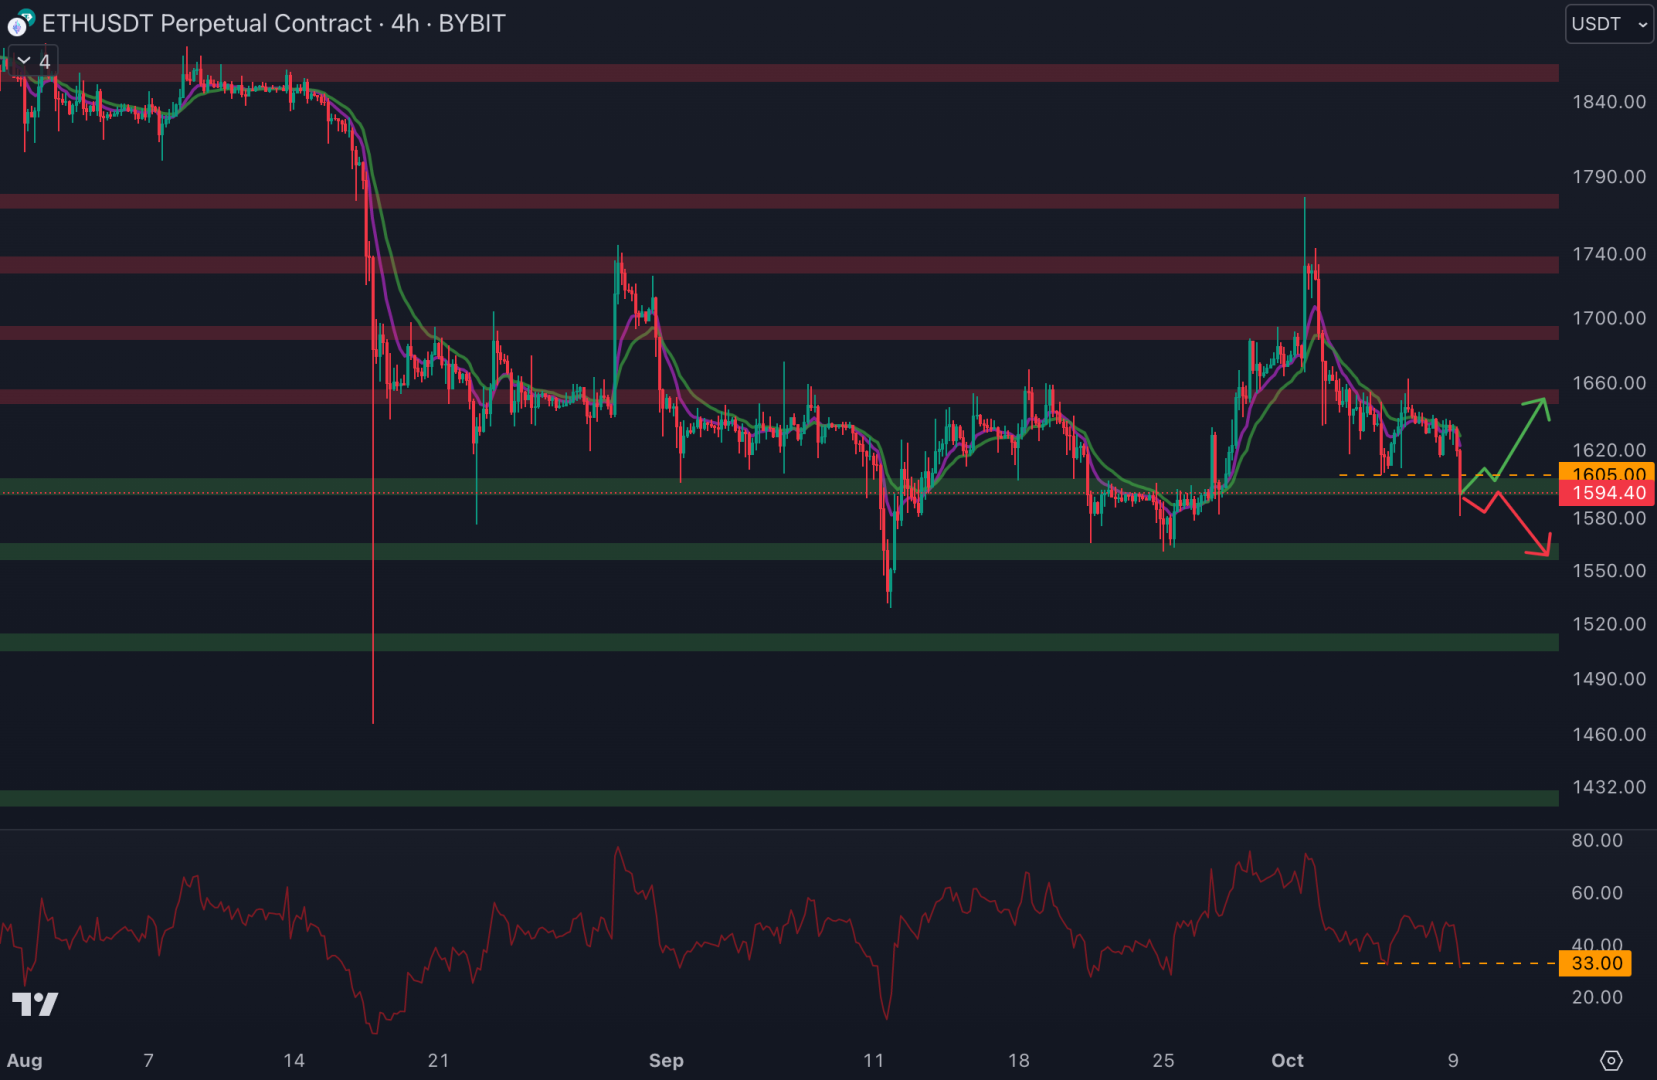The height and width of the screenshot is (1080, 1657).
Task: Click the 1660.00 price axis value
Action: click(1609, 383)
